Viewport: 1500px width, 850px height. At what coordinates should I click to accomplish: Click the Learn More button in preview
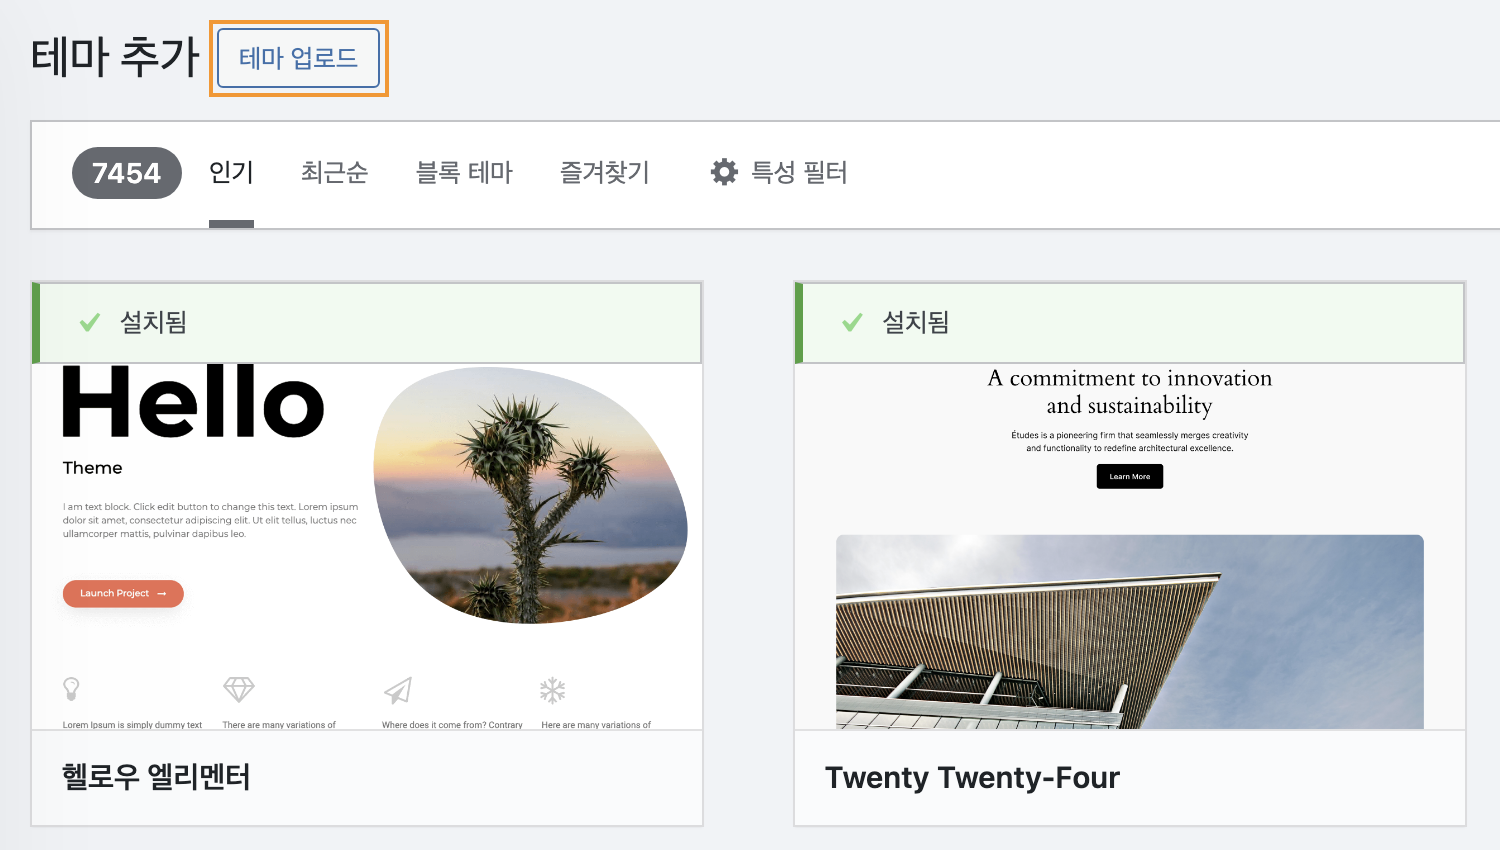(x=1130, y=476)
